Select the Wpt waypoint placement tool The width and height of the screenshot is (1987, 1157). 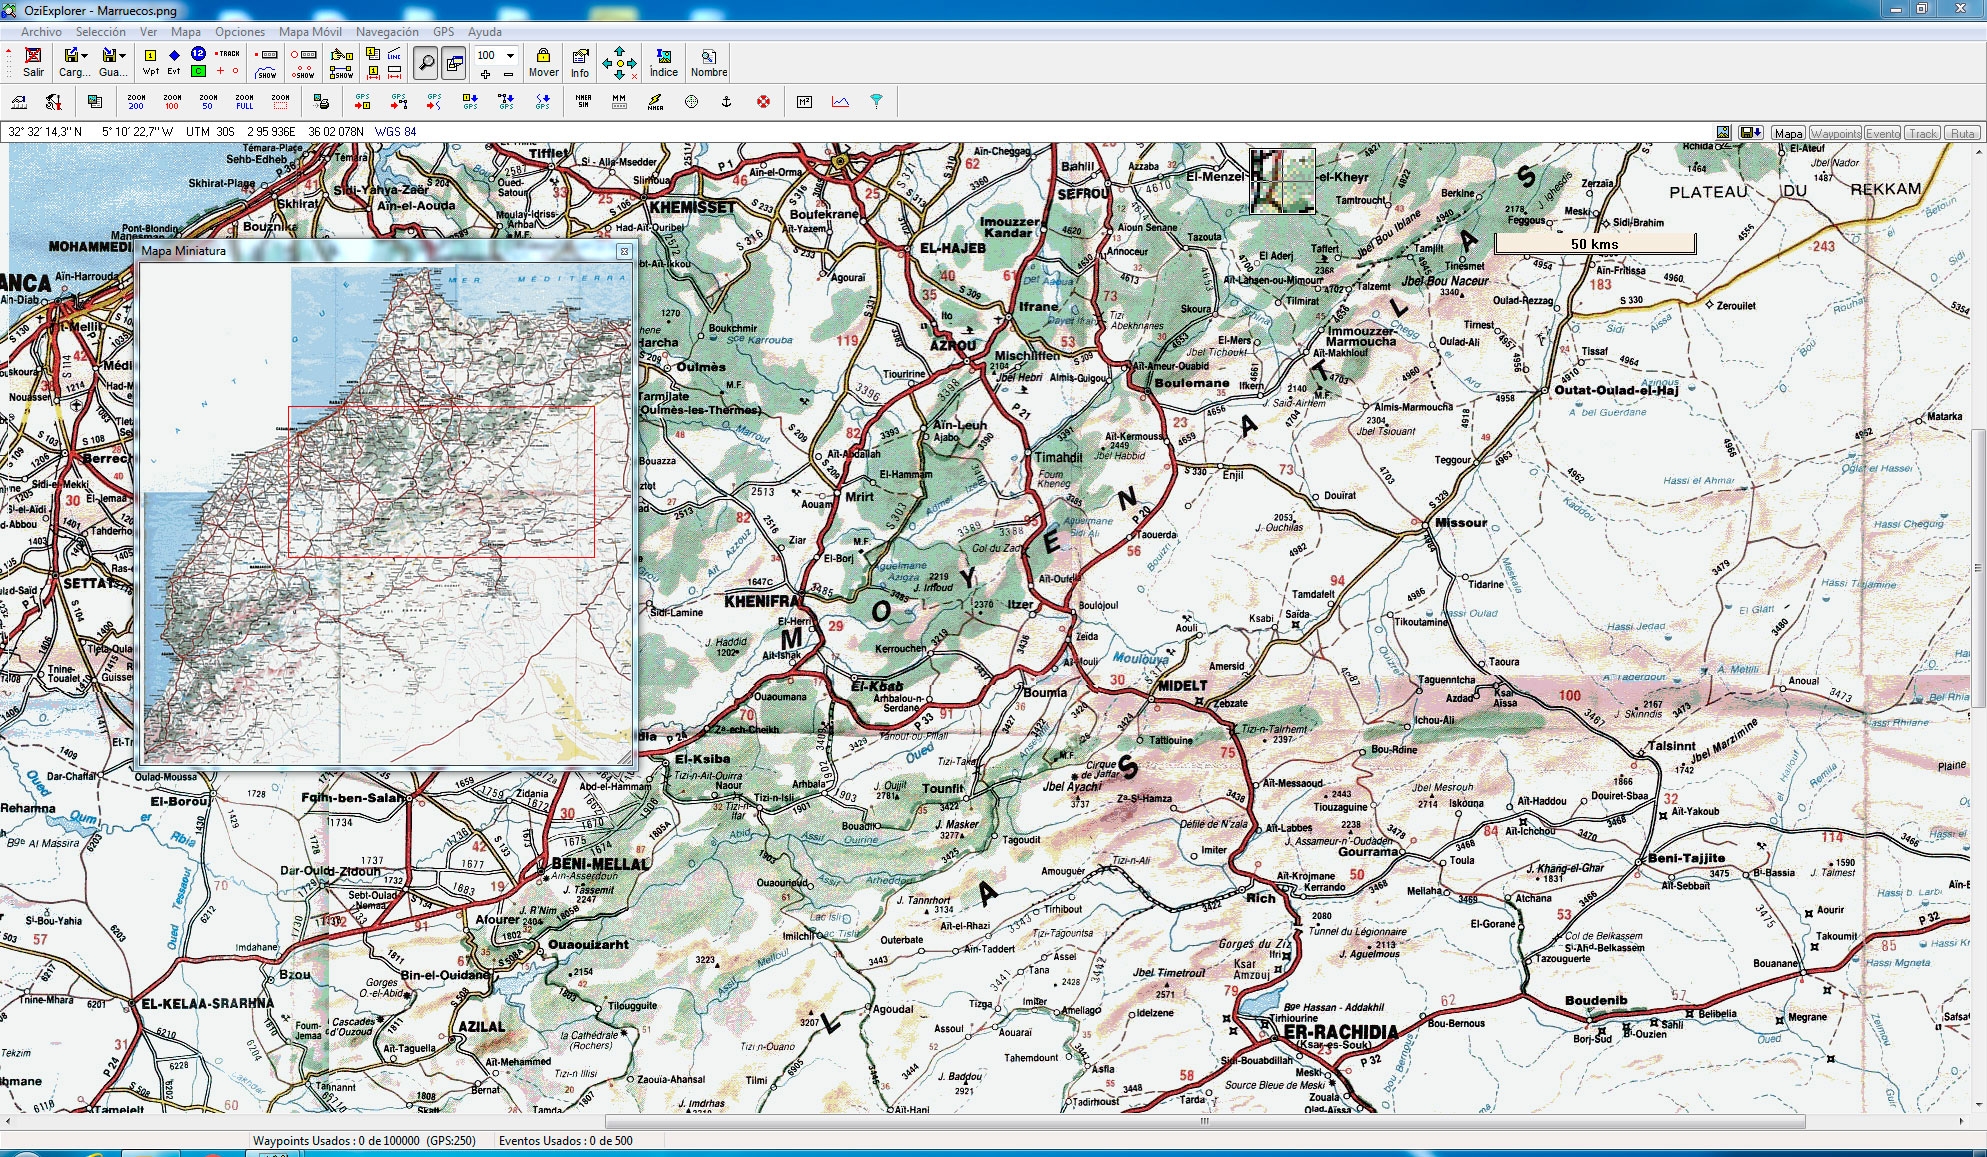[151, 62]
